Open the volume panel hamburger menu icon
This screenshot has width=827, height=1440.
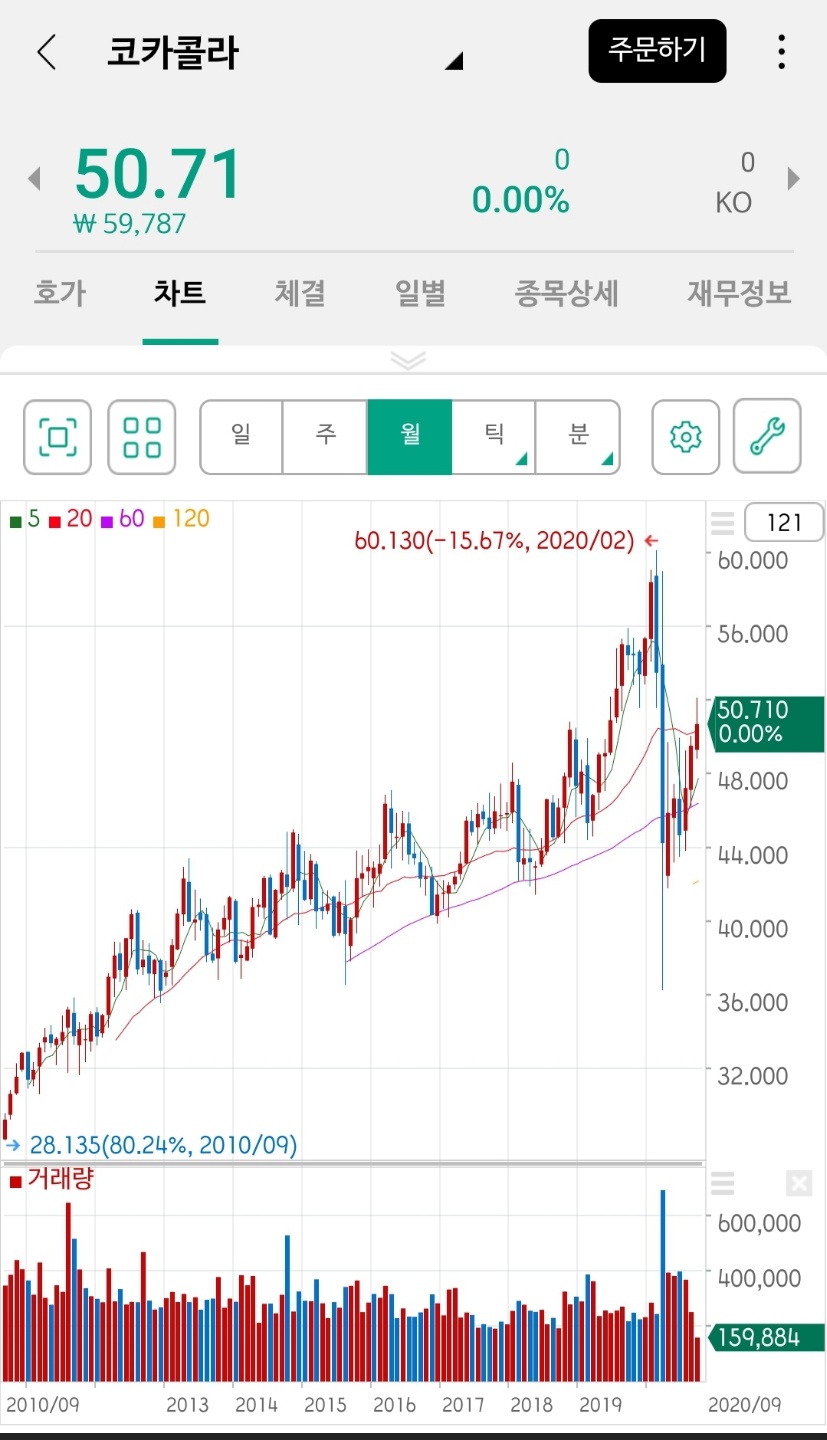(x=722, y=1184)
